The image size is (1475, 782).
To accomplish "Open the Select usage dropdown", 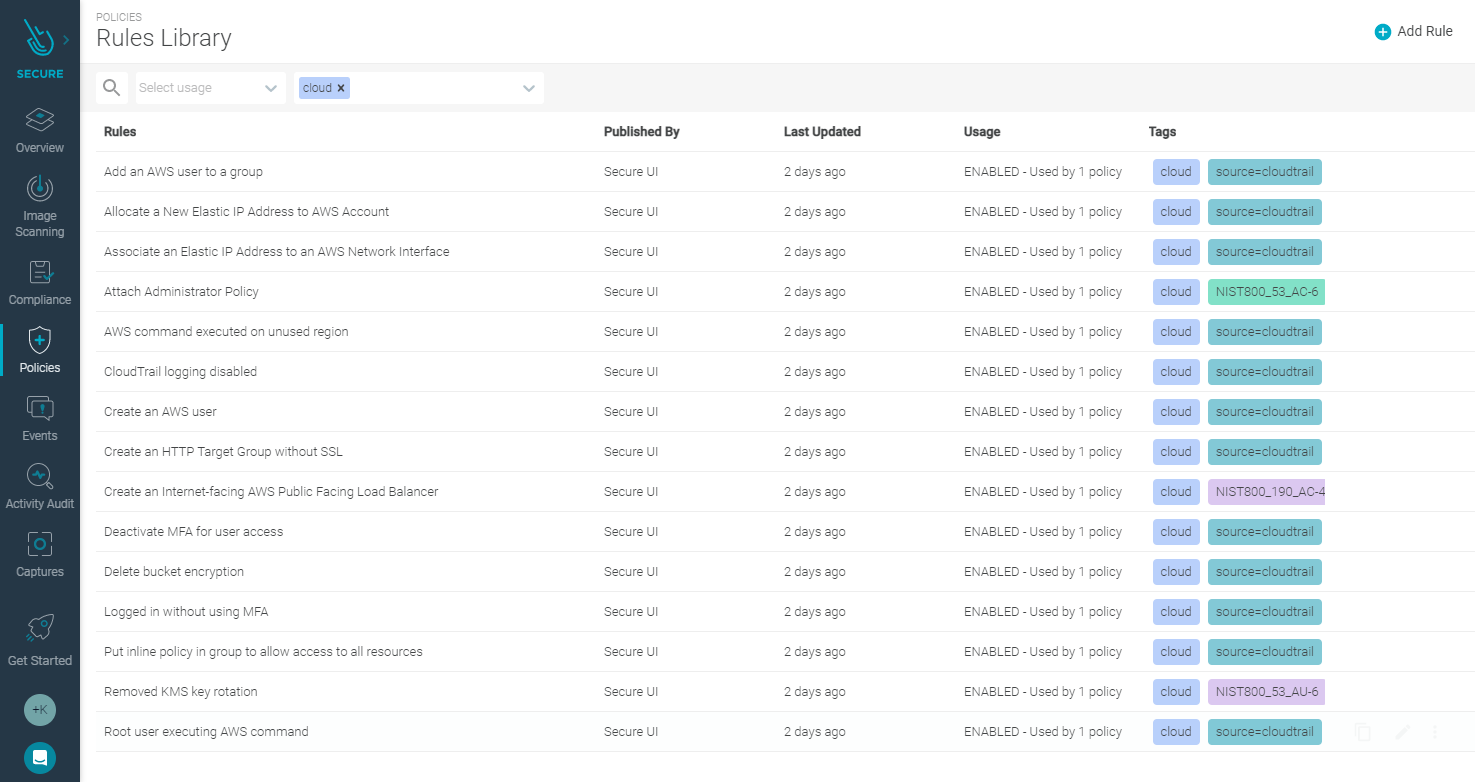I will point(211,88).
